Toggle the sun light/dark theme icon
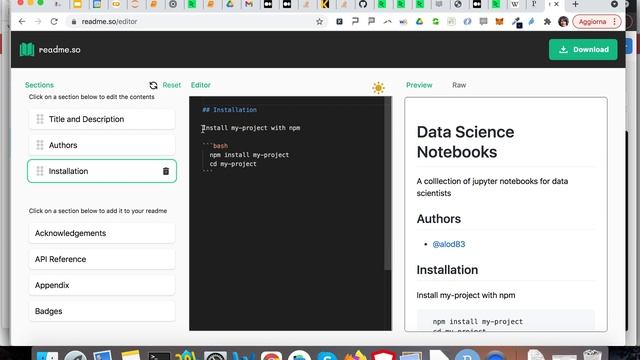The image size is (640, 360). (378, 87)
